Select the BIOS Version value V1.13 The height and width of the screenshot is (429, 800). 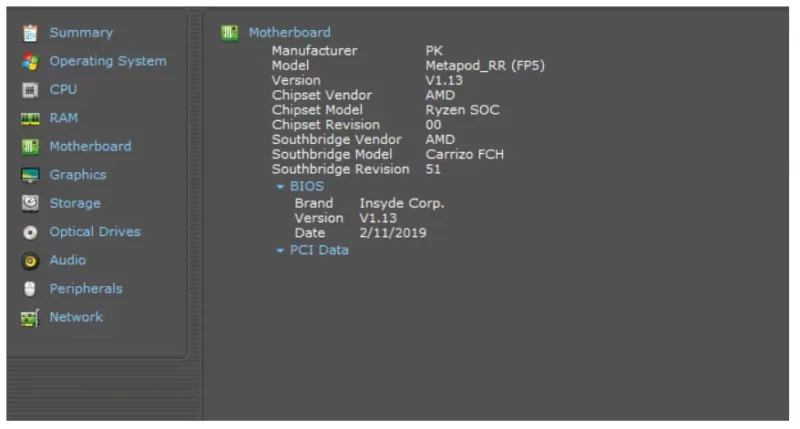(x=378, y=218)
